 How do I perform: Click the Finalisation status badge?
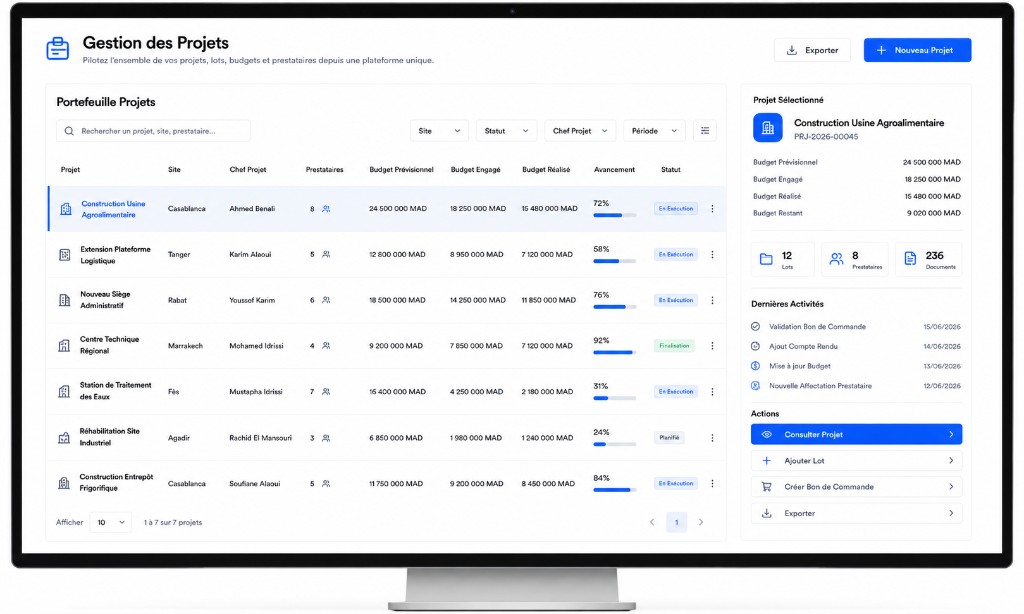tap(674, 346)
